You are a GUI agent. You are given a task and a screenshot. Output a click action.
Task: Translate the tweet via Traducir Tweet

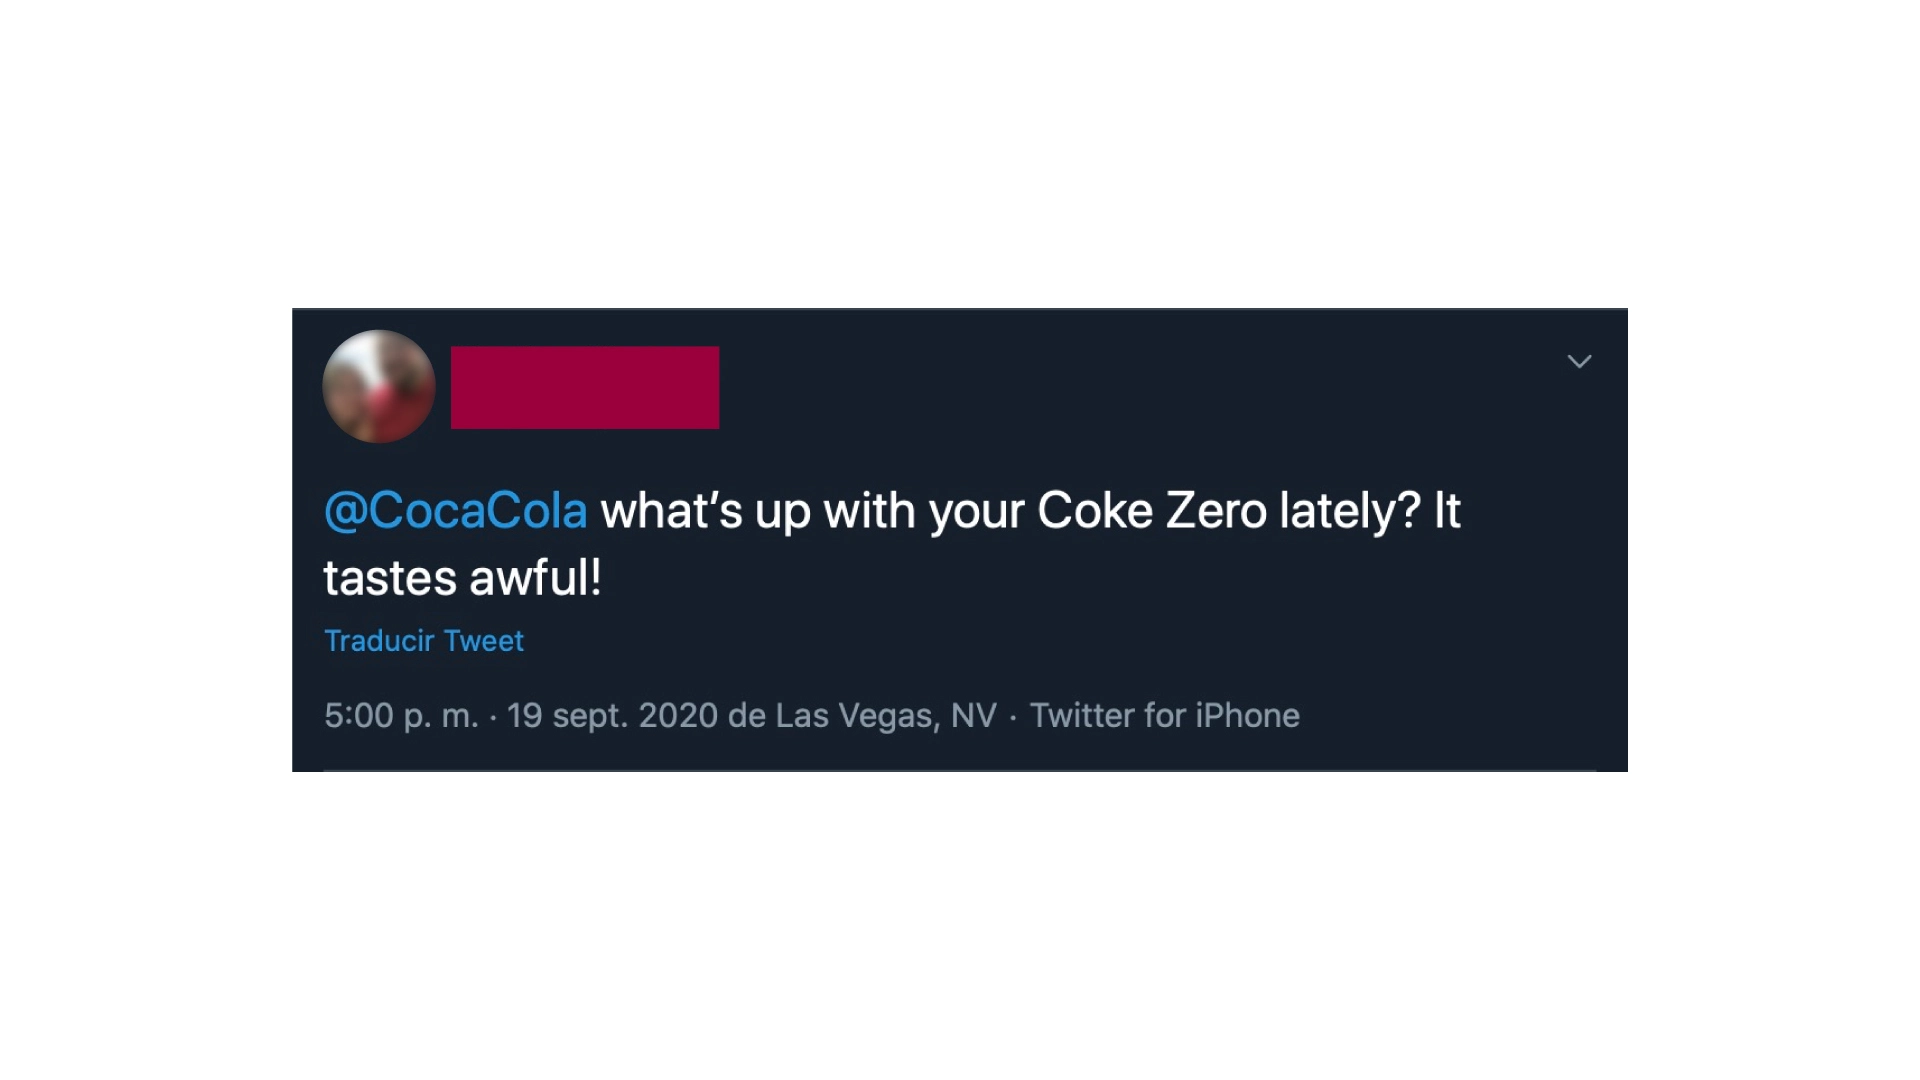click(424, 641)
